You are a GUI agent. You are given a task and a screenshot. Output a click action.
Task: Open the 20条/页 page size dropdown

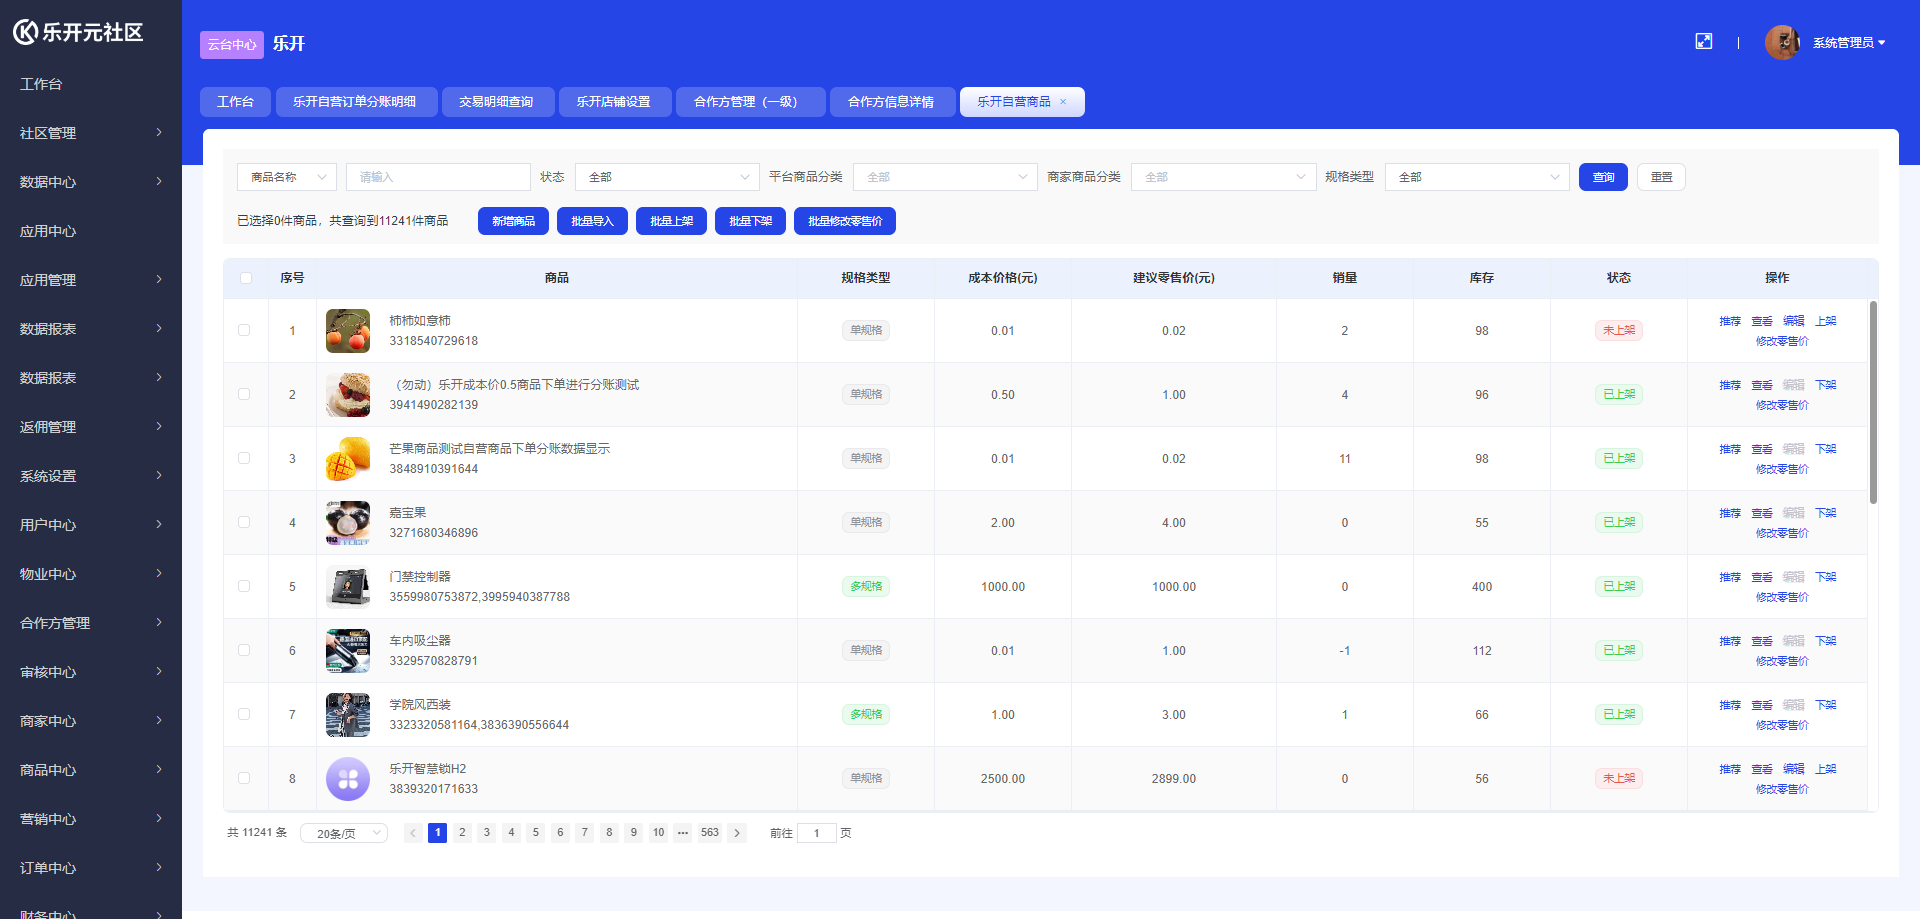pyautogui.click(x=344, y=833)
